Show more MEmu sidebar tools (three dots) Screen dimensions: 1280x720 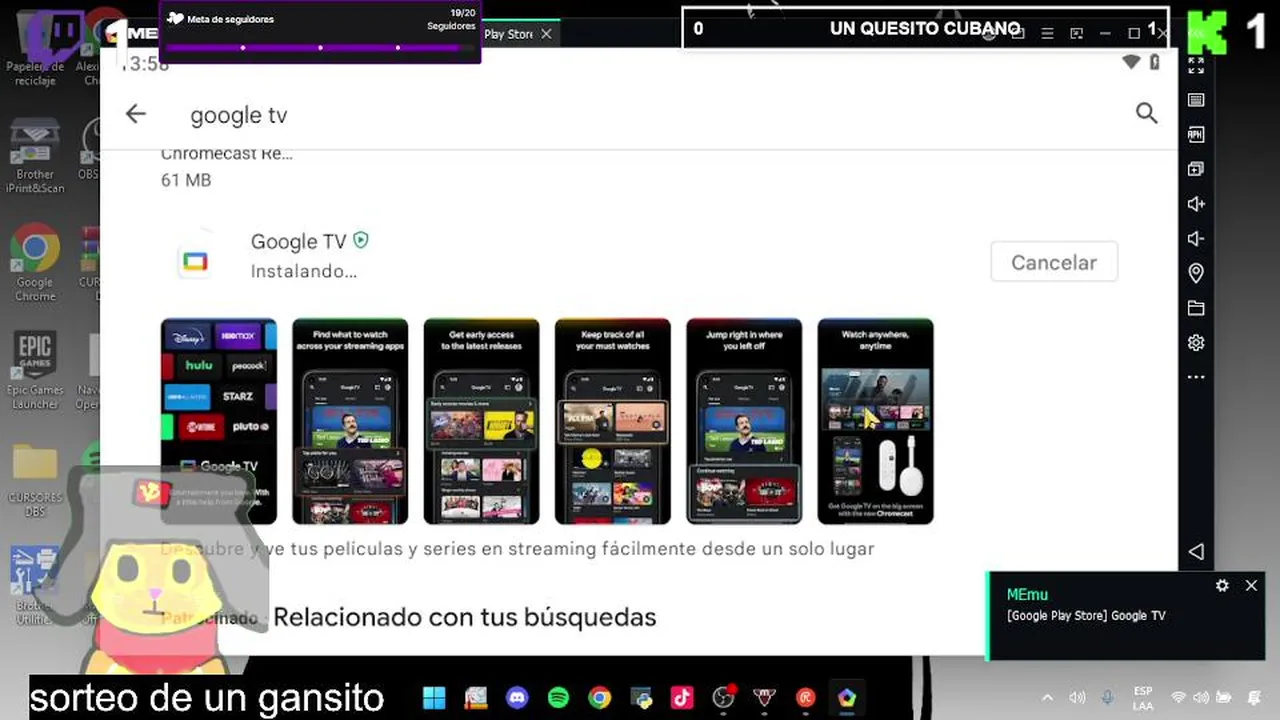click(x=1196, y=377)
